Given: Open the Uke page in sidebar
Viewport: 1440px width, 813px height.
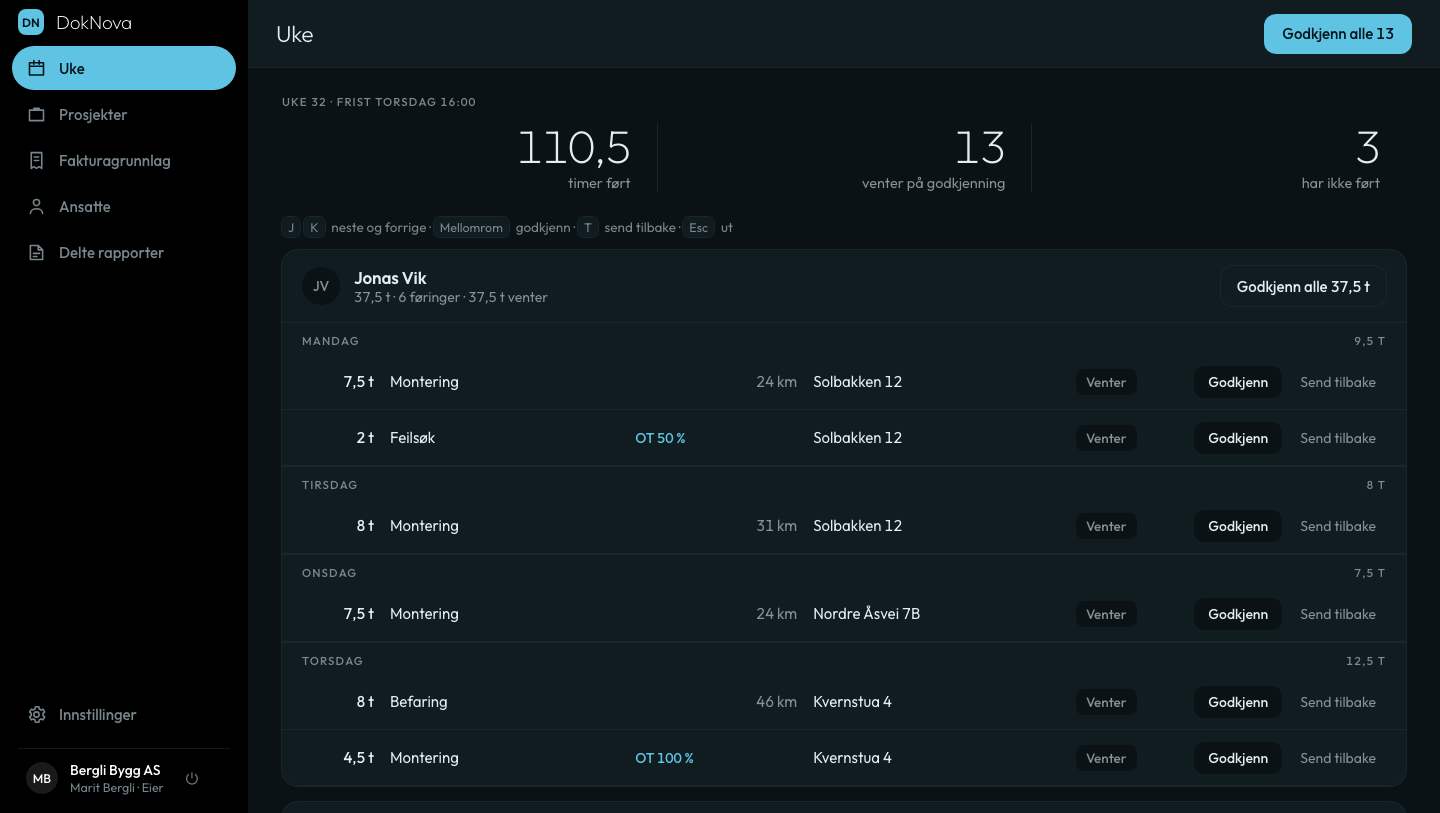Looking at the screenshot, I should (x=124, y=68).
